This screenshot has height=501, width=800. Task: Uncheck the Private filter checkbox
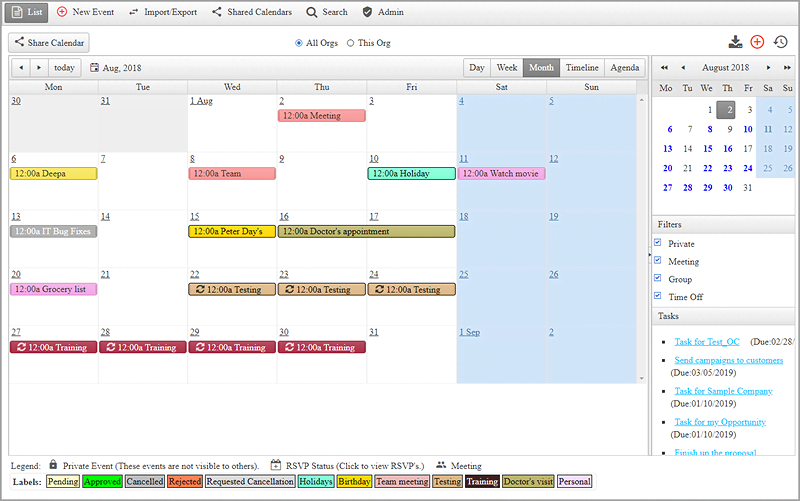click(x=657, y=243)
